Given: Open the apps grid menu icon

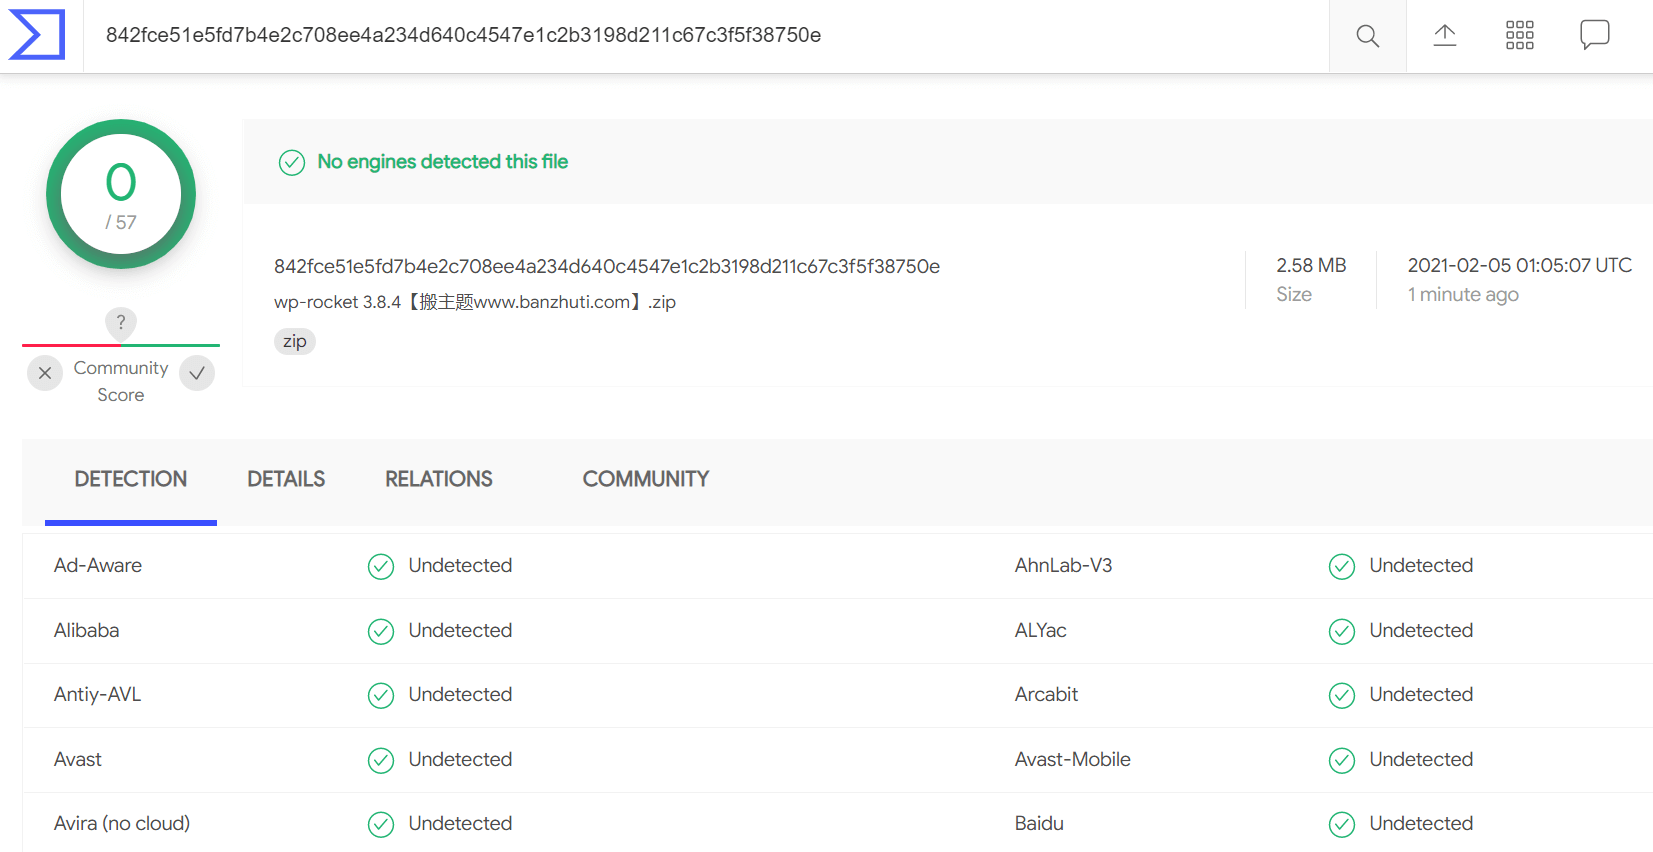Looking at the screenshot, I should [x=1519, y=36].
